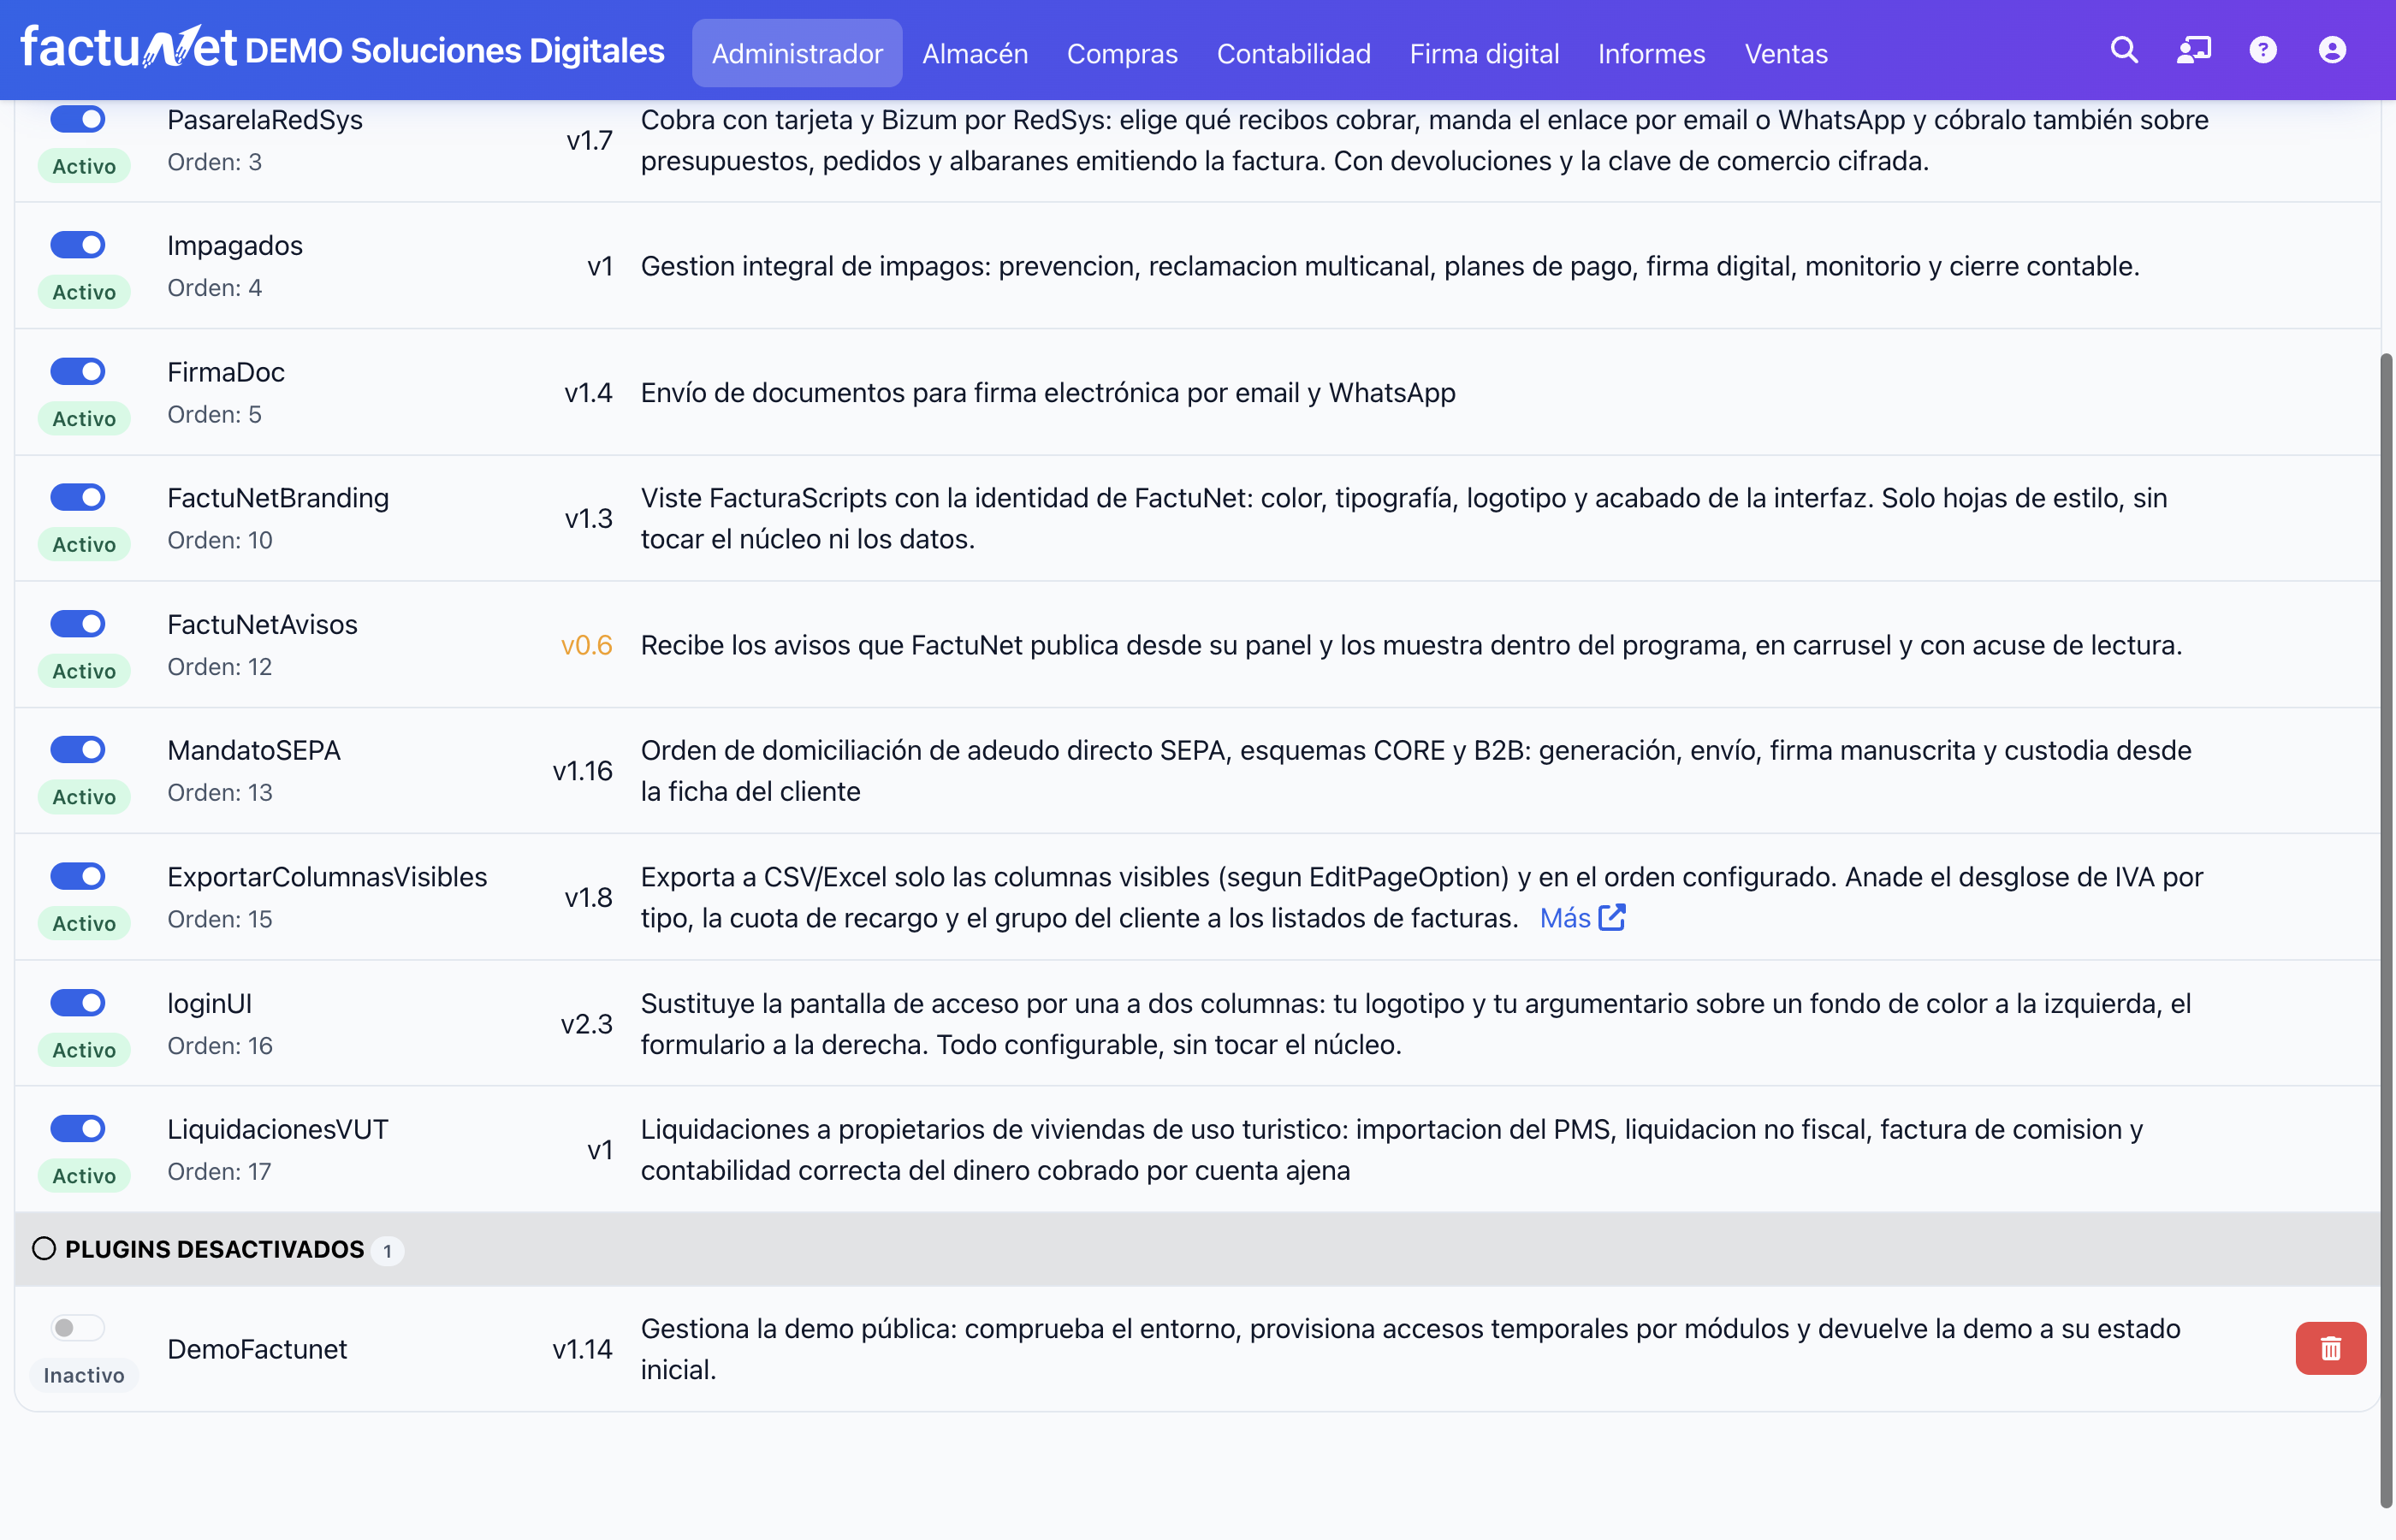Toggle off the loginUI plugin
The image size is (2396, 1540).
pos(78,1002)
